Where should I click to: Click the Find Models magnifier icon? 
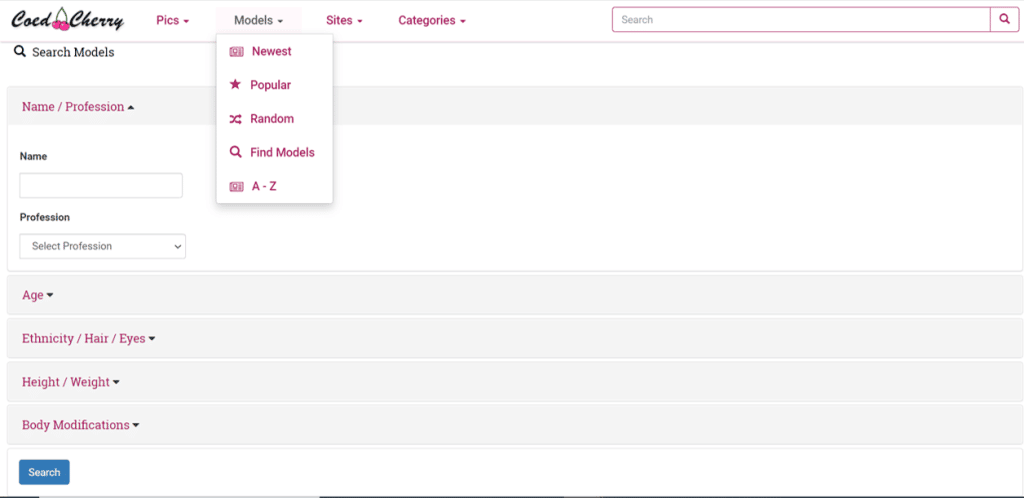pos(235,152)
